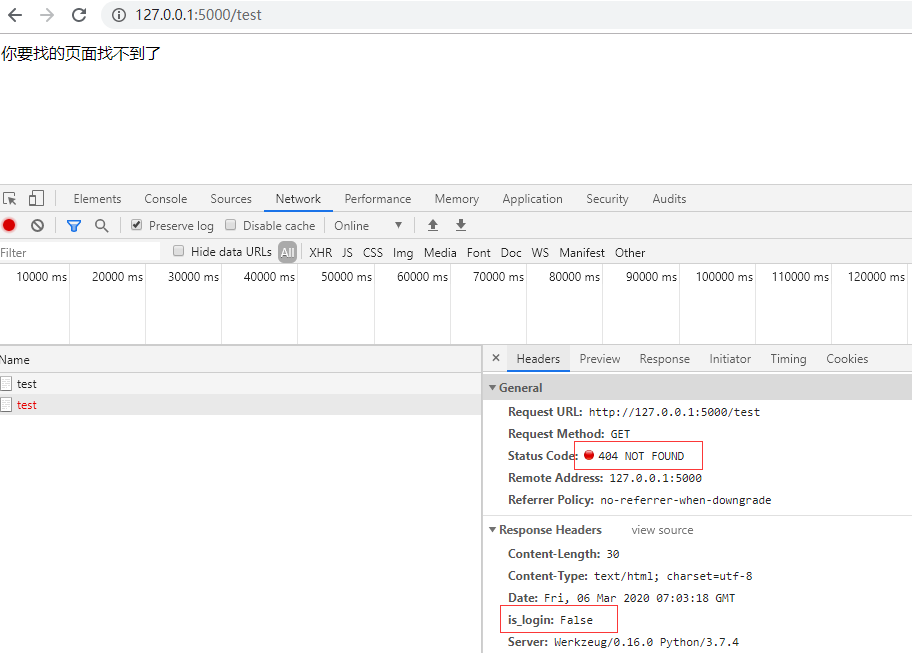Click the browser forward arrow
This screenshot has height=653, width=912.
click(47, 15)
